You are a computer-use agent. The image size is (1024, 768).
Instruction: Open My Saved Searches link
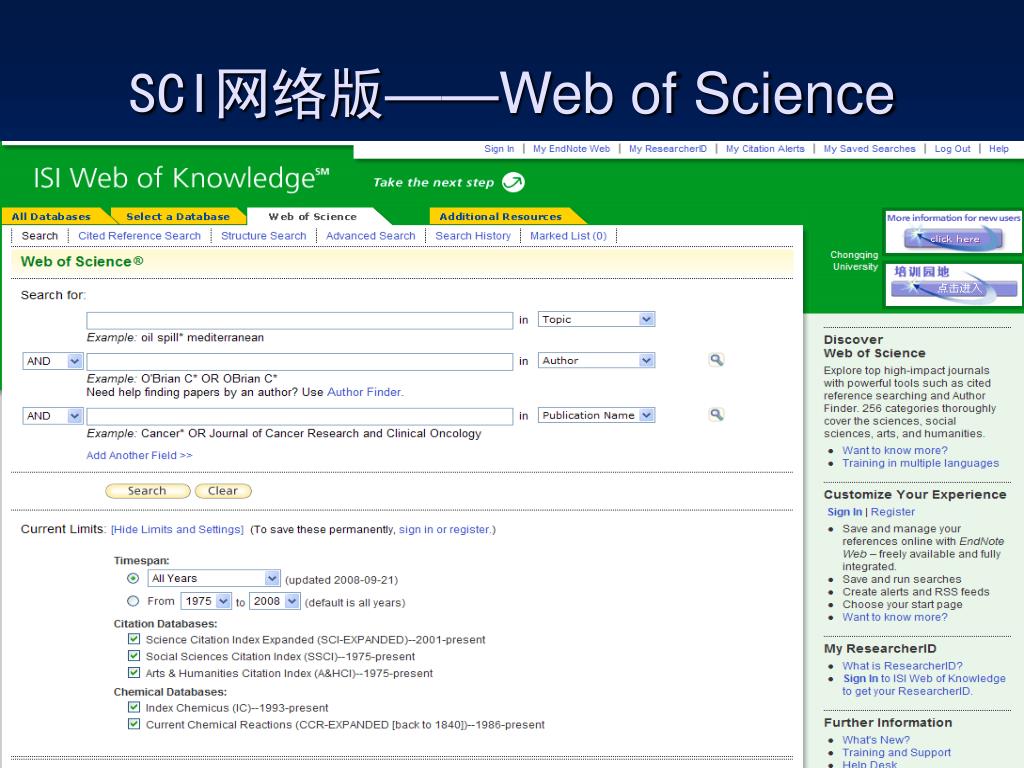(869, 149)
